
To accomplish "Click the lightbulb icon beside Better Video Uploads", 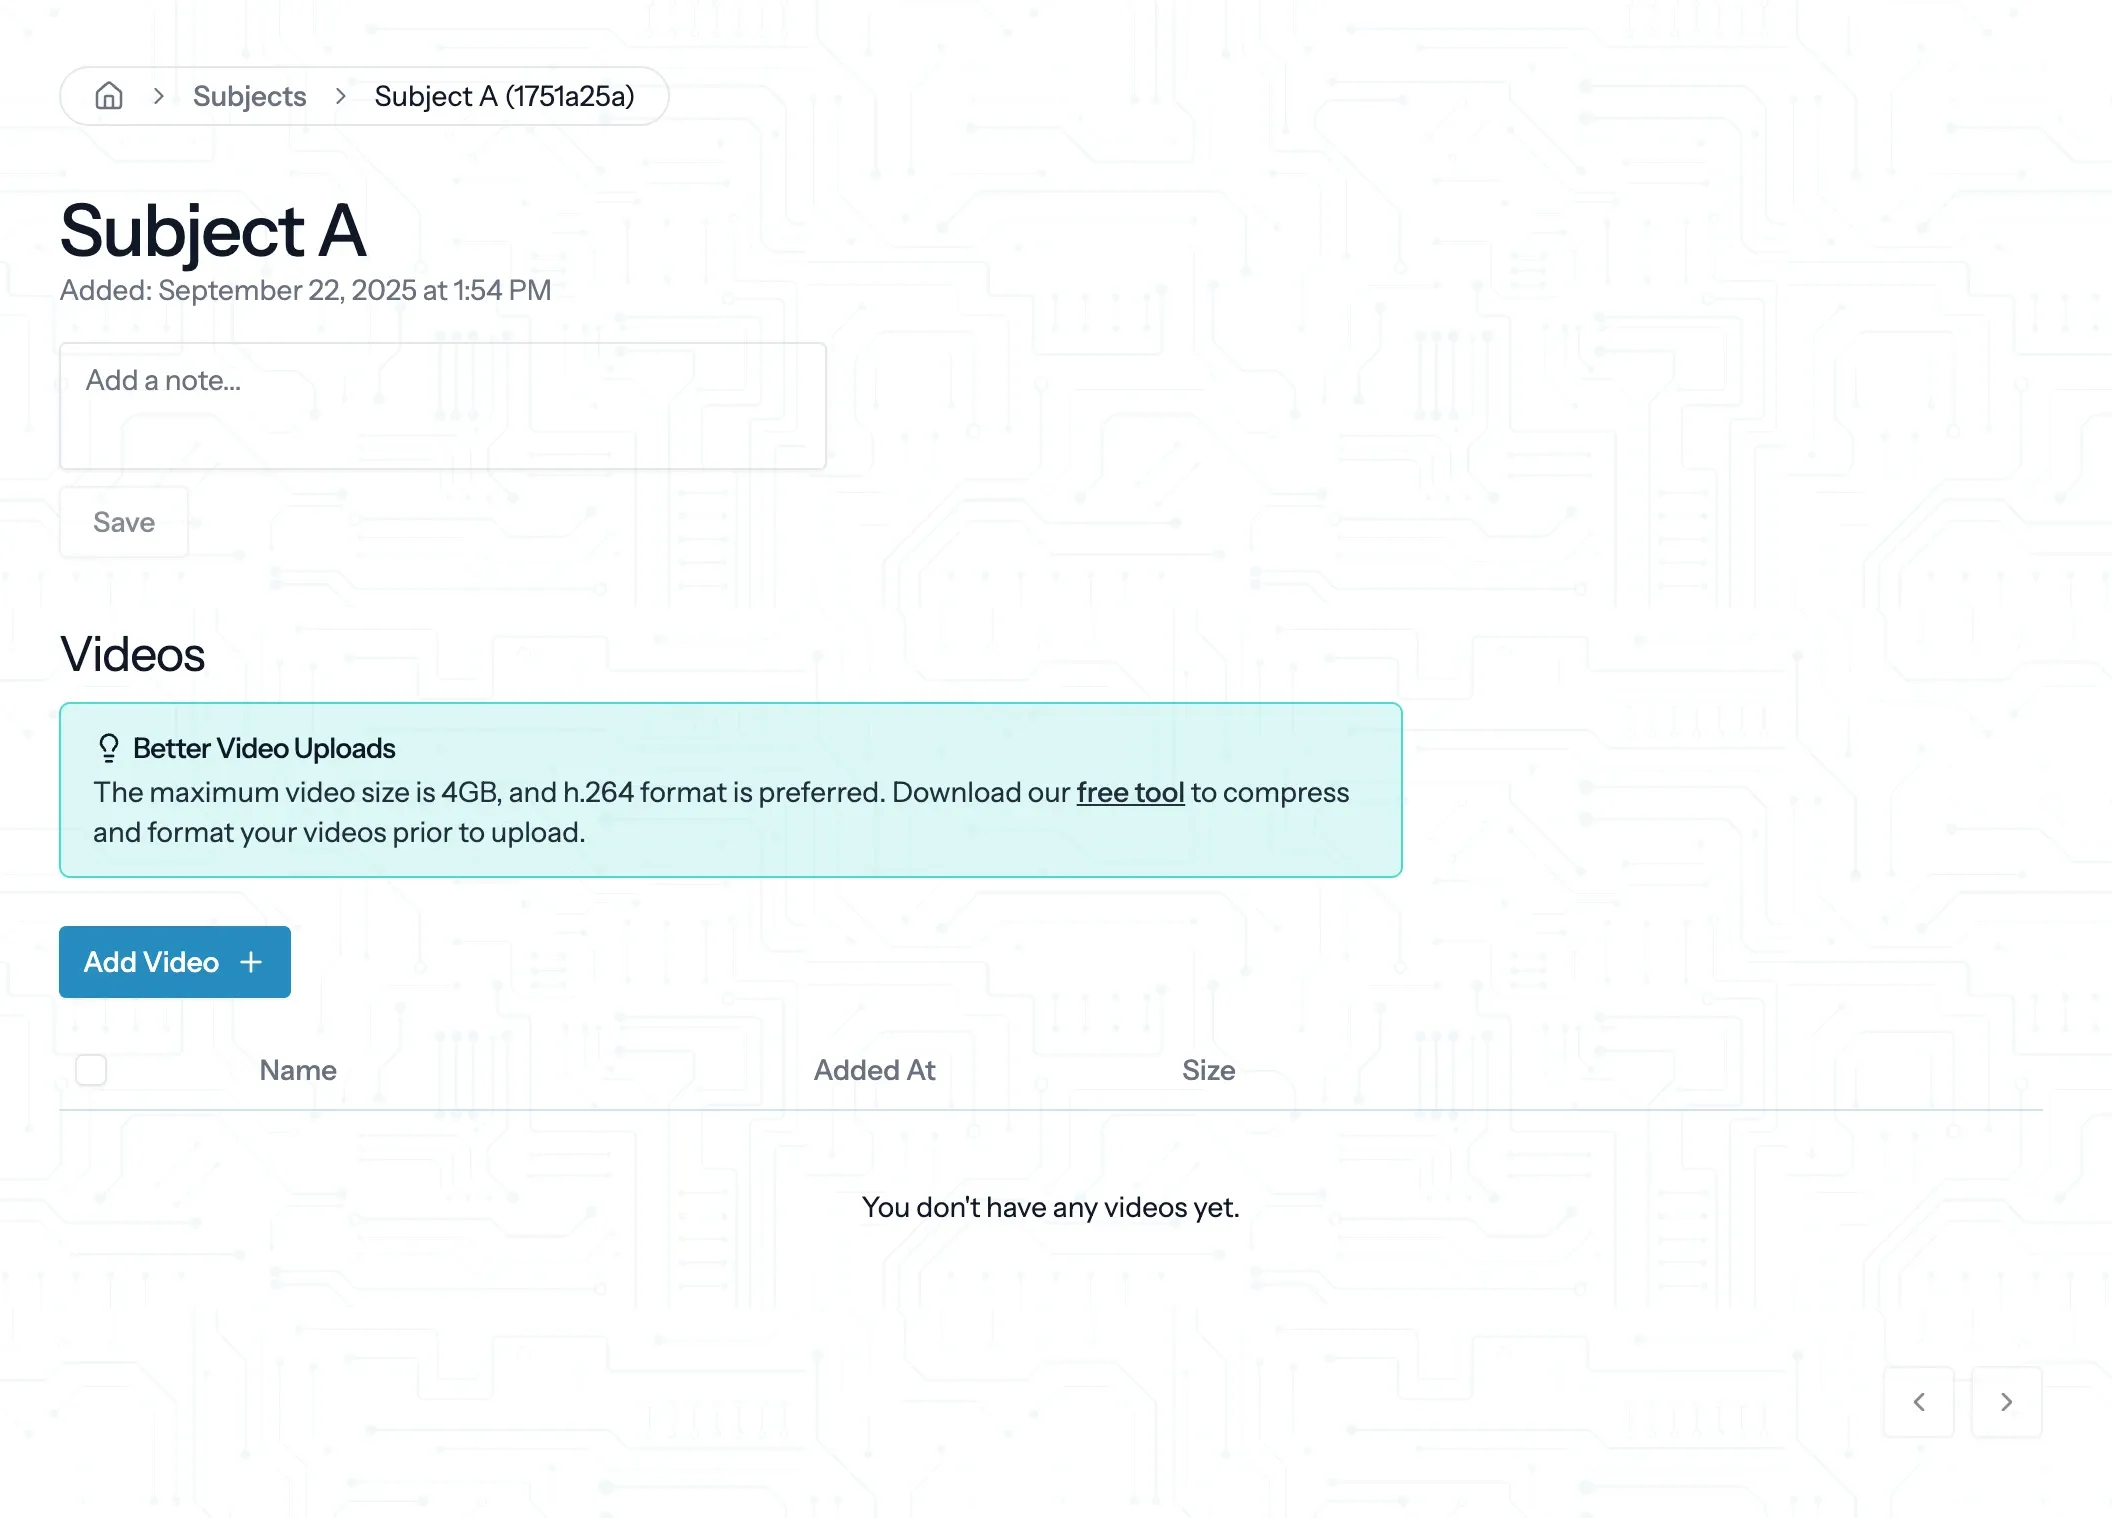I will click(x=109, y=748).
